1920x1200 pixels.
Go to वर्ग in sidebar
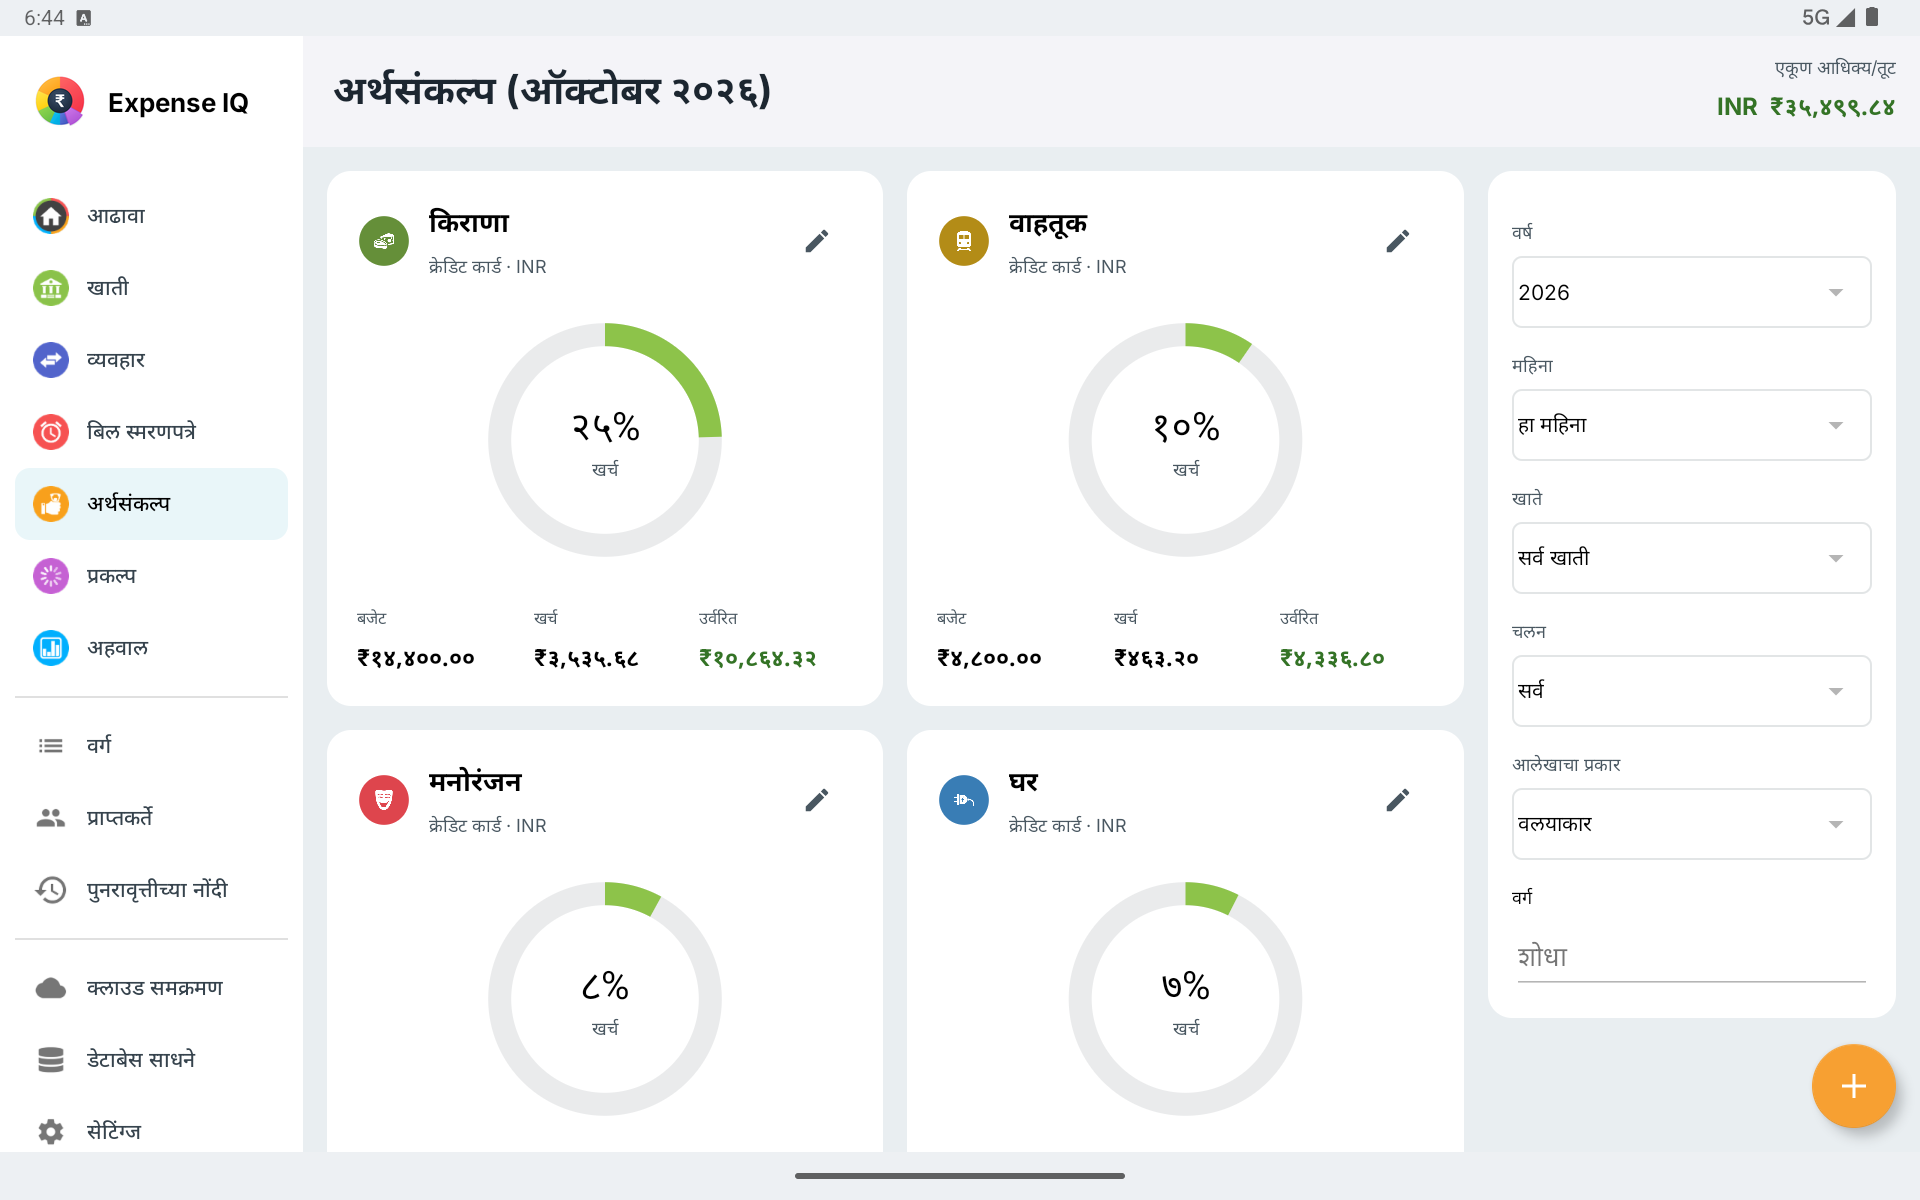[x=151, y=746]
